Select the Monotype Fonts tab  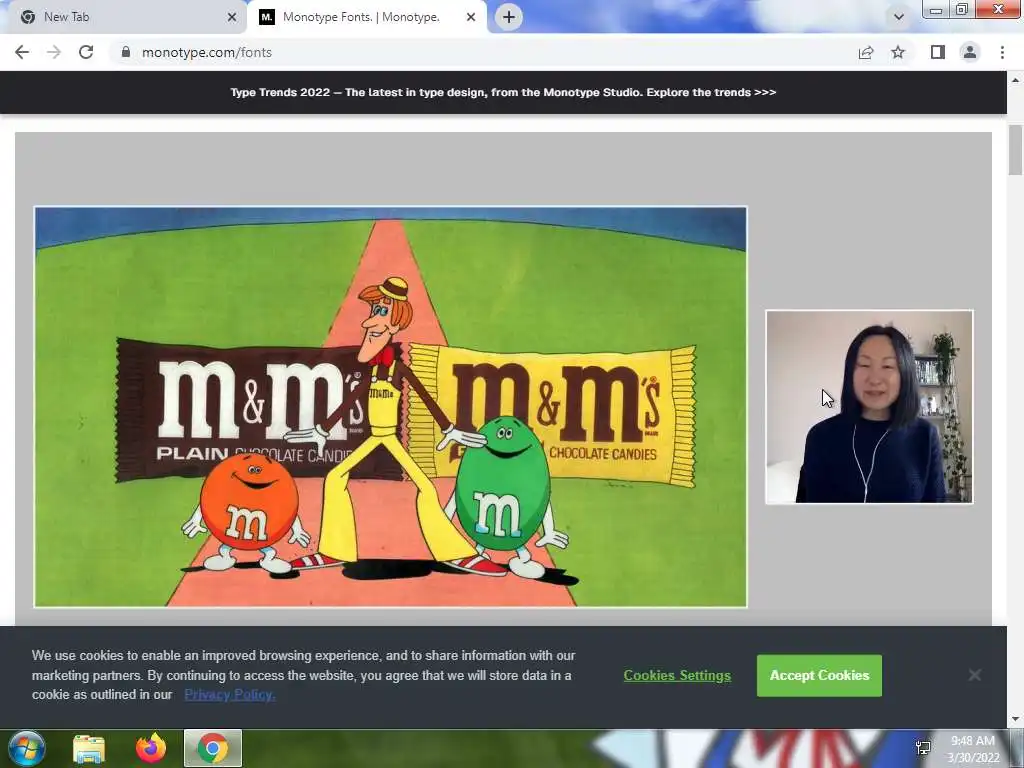[x=366, y=17]
